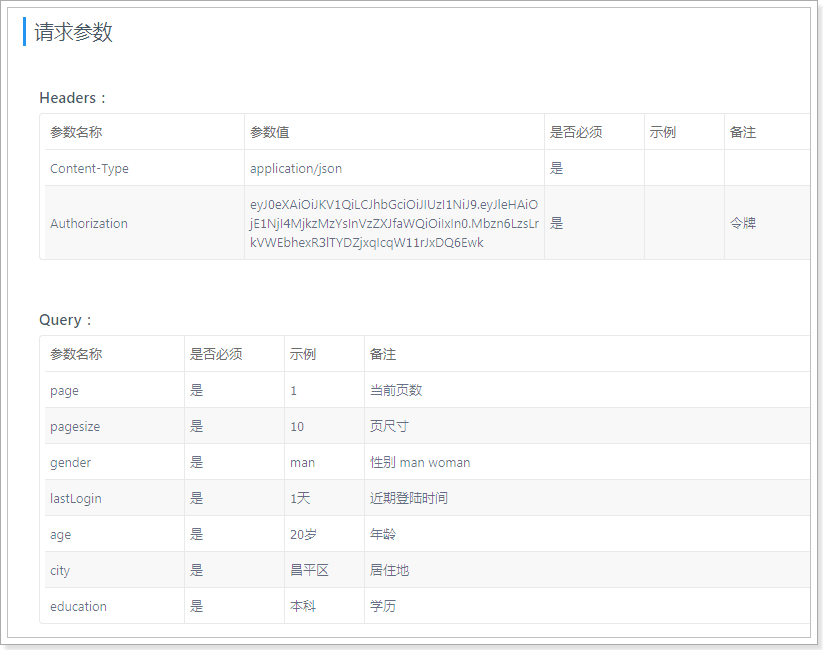The width and height of the screenshot is (823, 650).
Task: Click the Authorization token value text
Action: [x=394, y=223]
